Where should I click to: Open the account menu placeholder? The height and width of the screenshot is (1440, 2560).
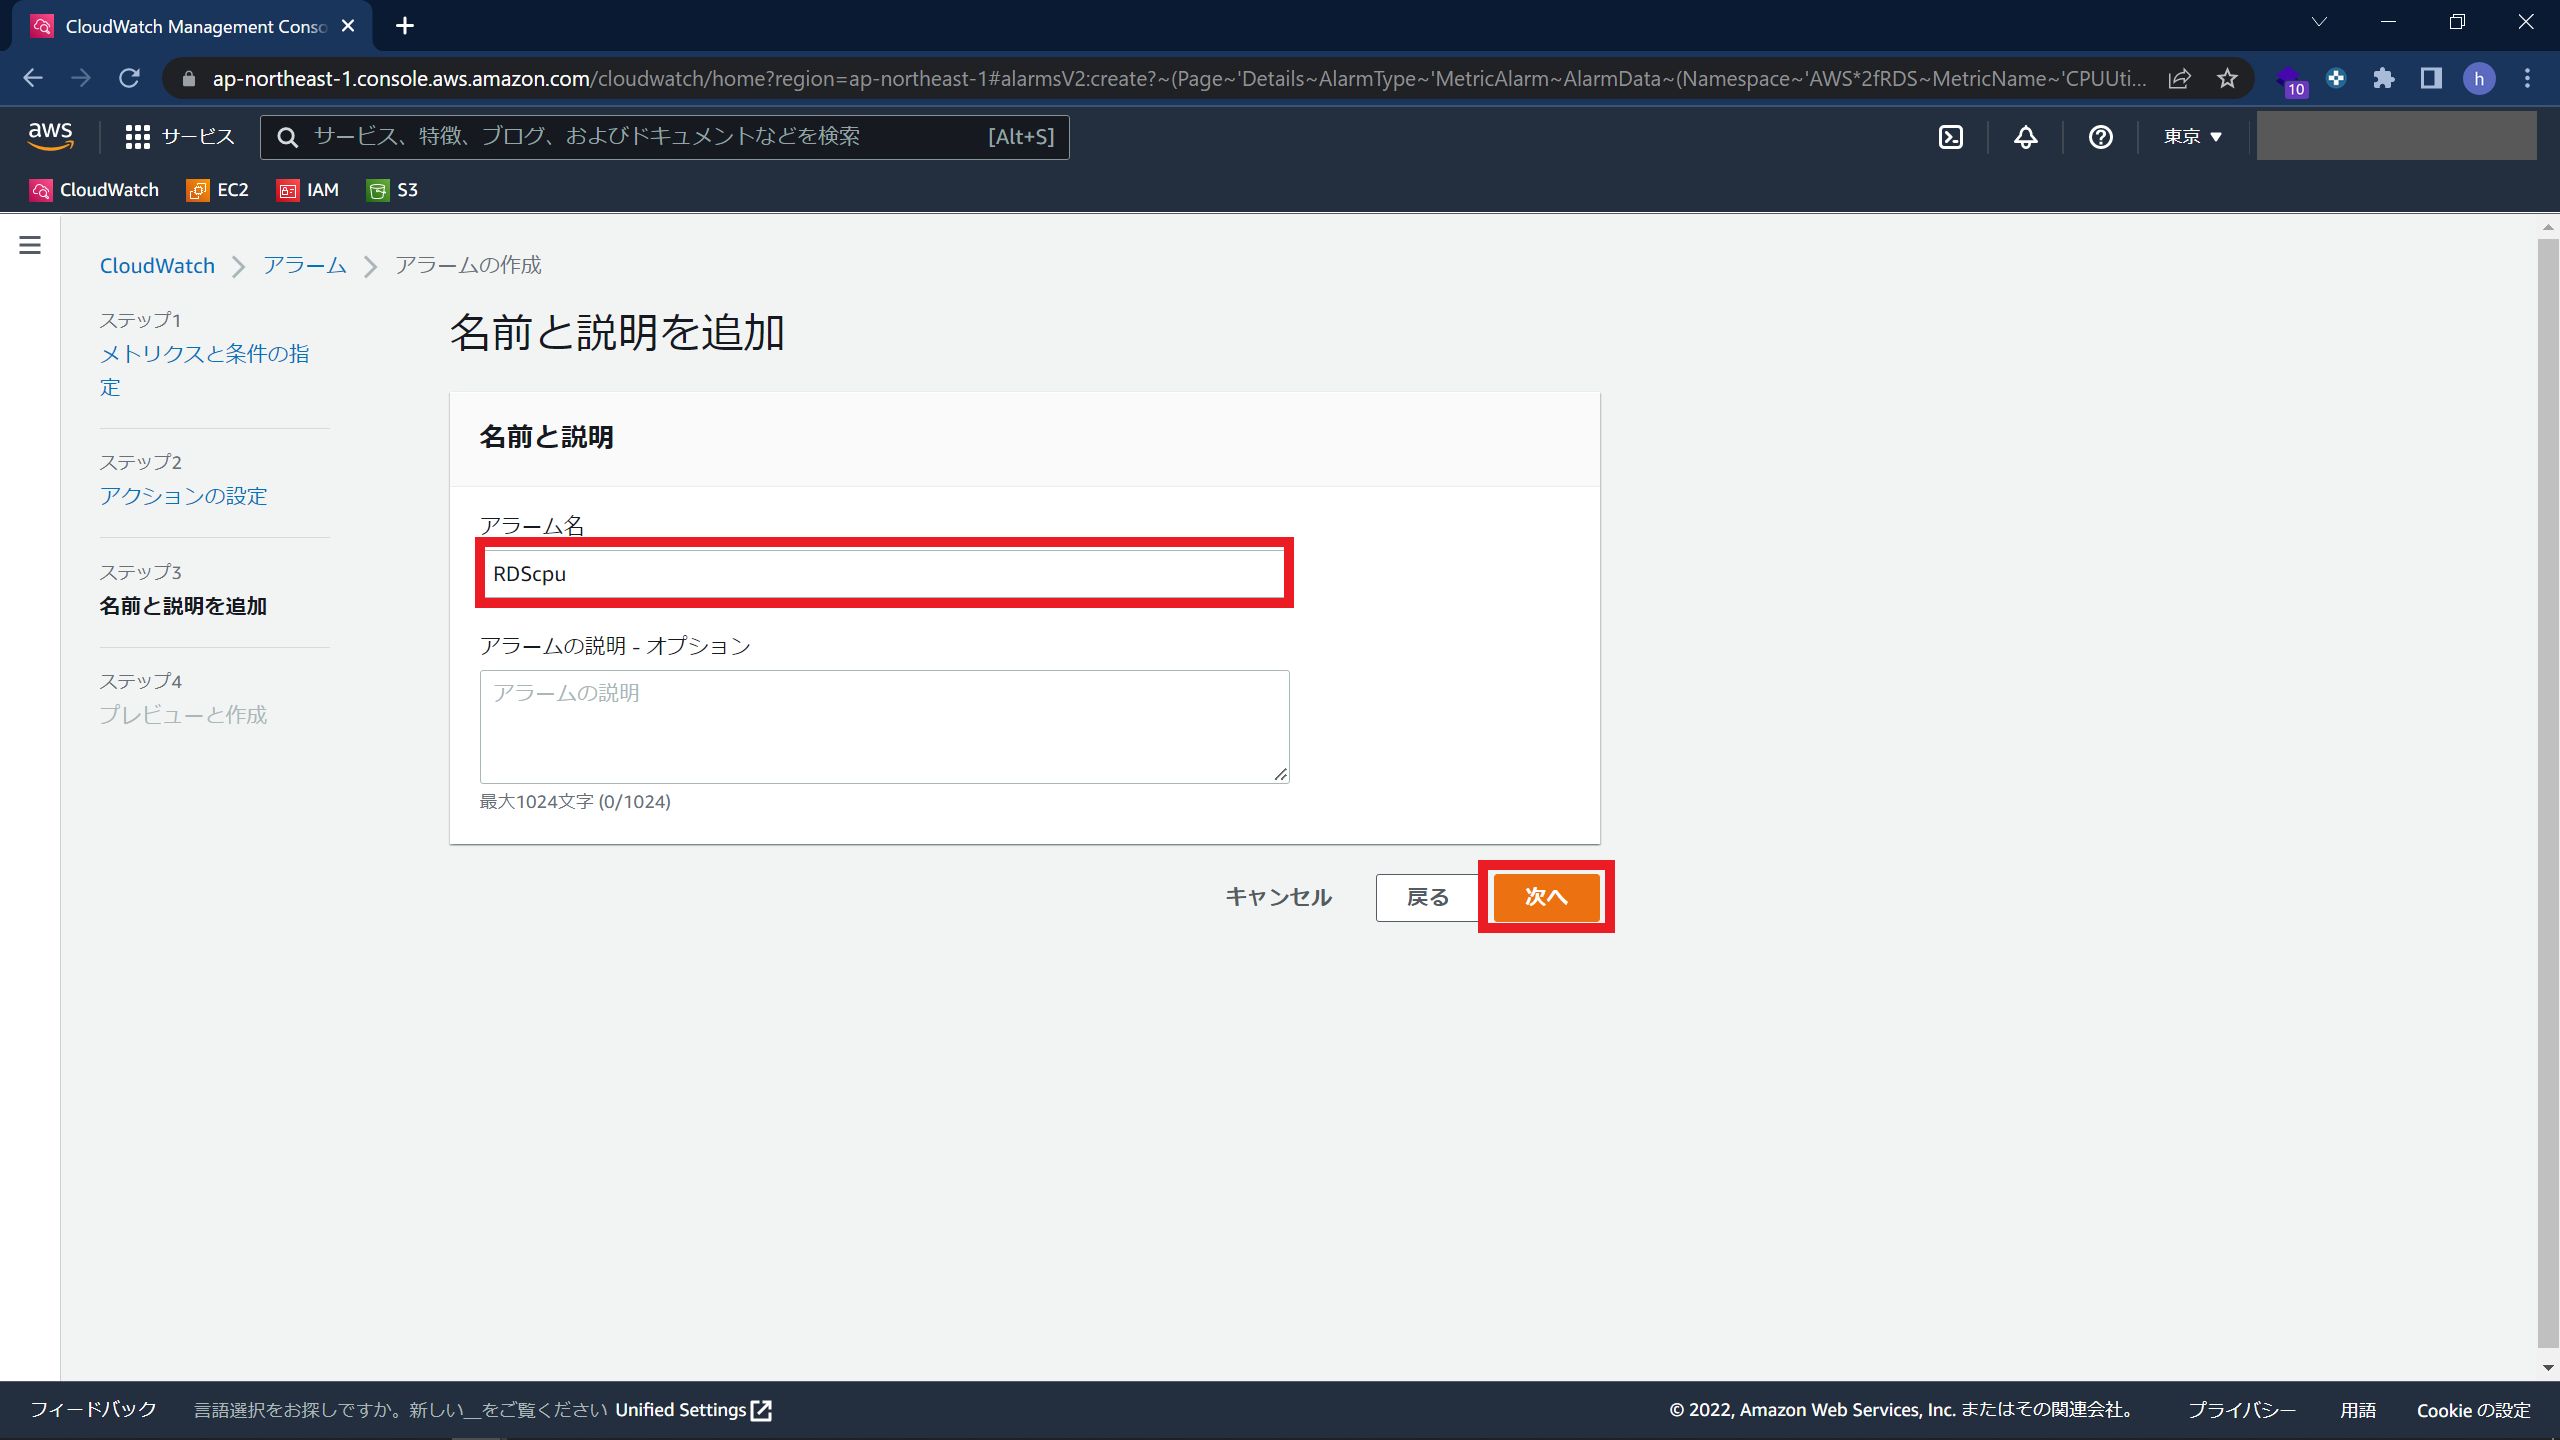click(x=2396, y=136)
